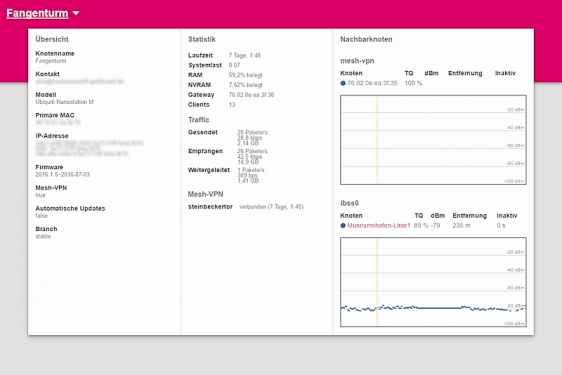Select the steinbeckertor Mesh-VPN entry
The height and width of the screenshot is (375, 562).
210,207
